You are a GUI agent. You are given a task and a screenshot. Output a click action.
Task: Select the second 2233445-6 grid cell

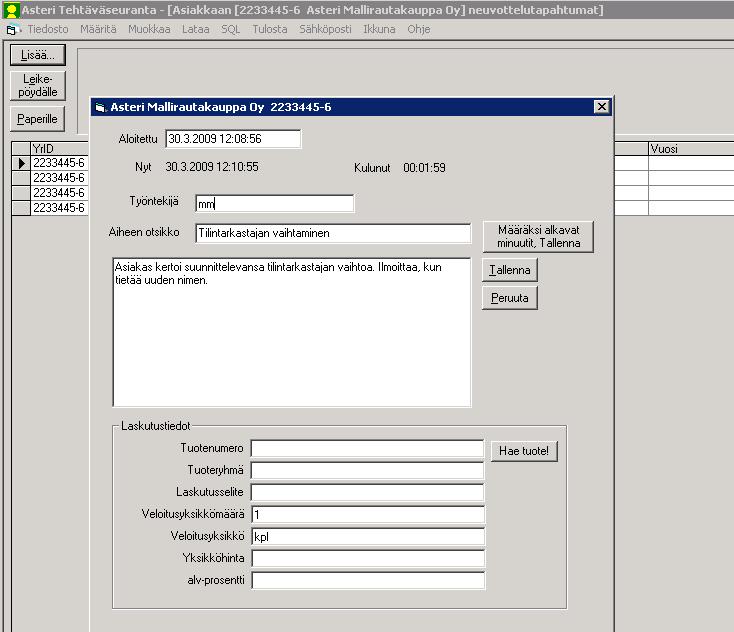pyautogui.click(x=59, y=178)
